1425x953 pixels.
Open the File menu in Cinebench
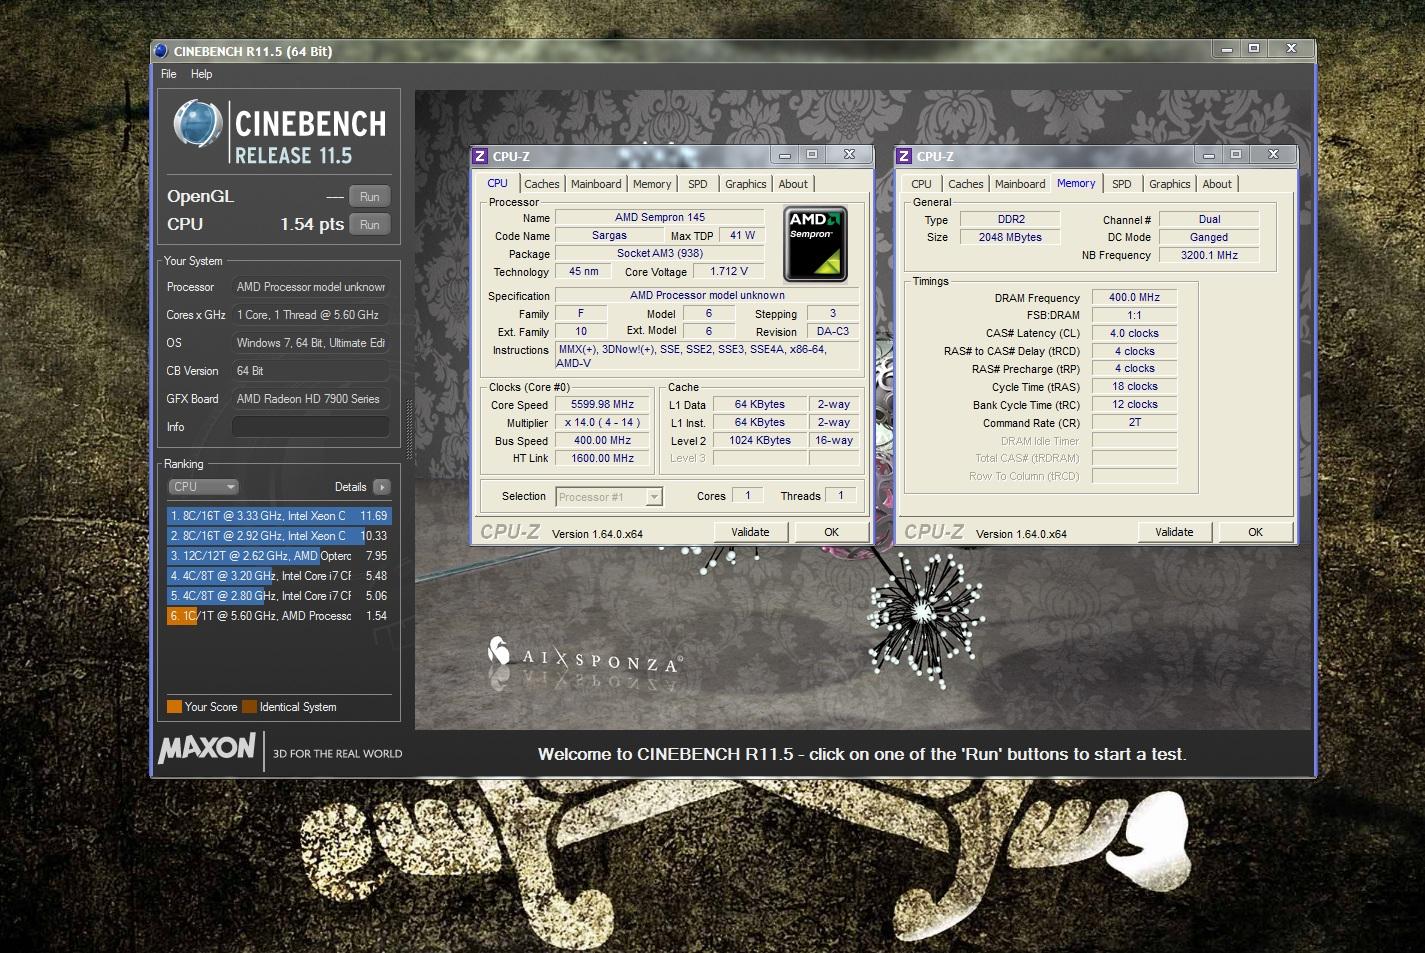(x=168, y=74)
